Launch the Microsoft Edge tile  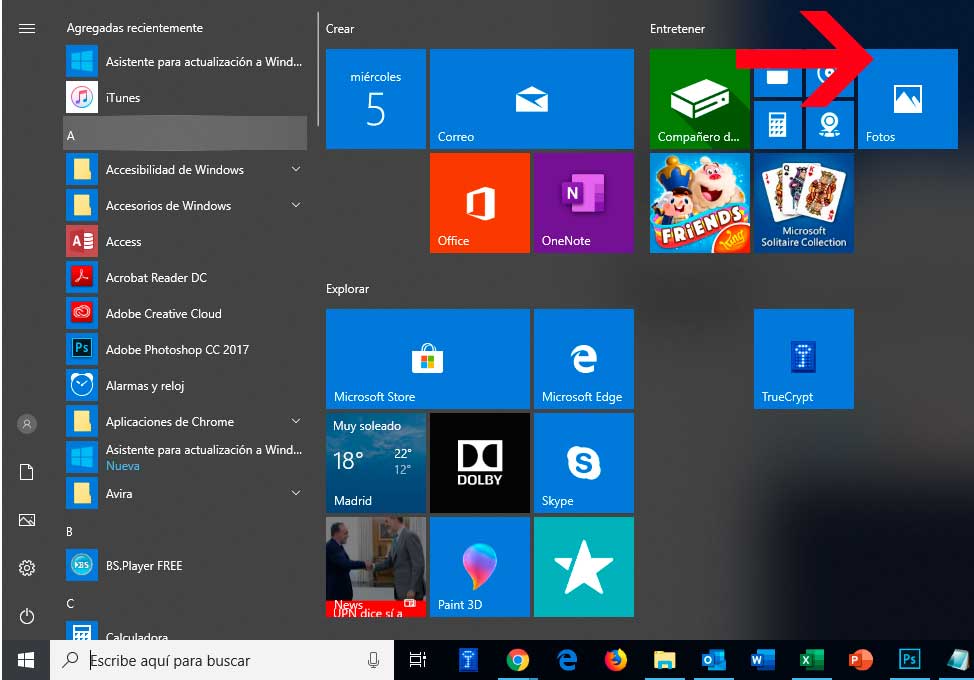tap(584, 359)
